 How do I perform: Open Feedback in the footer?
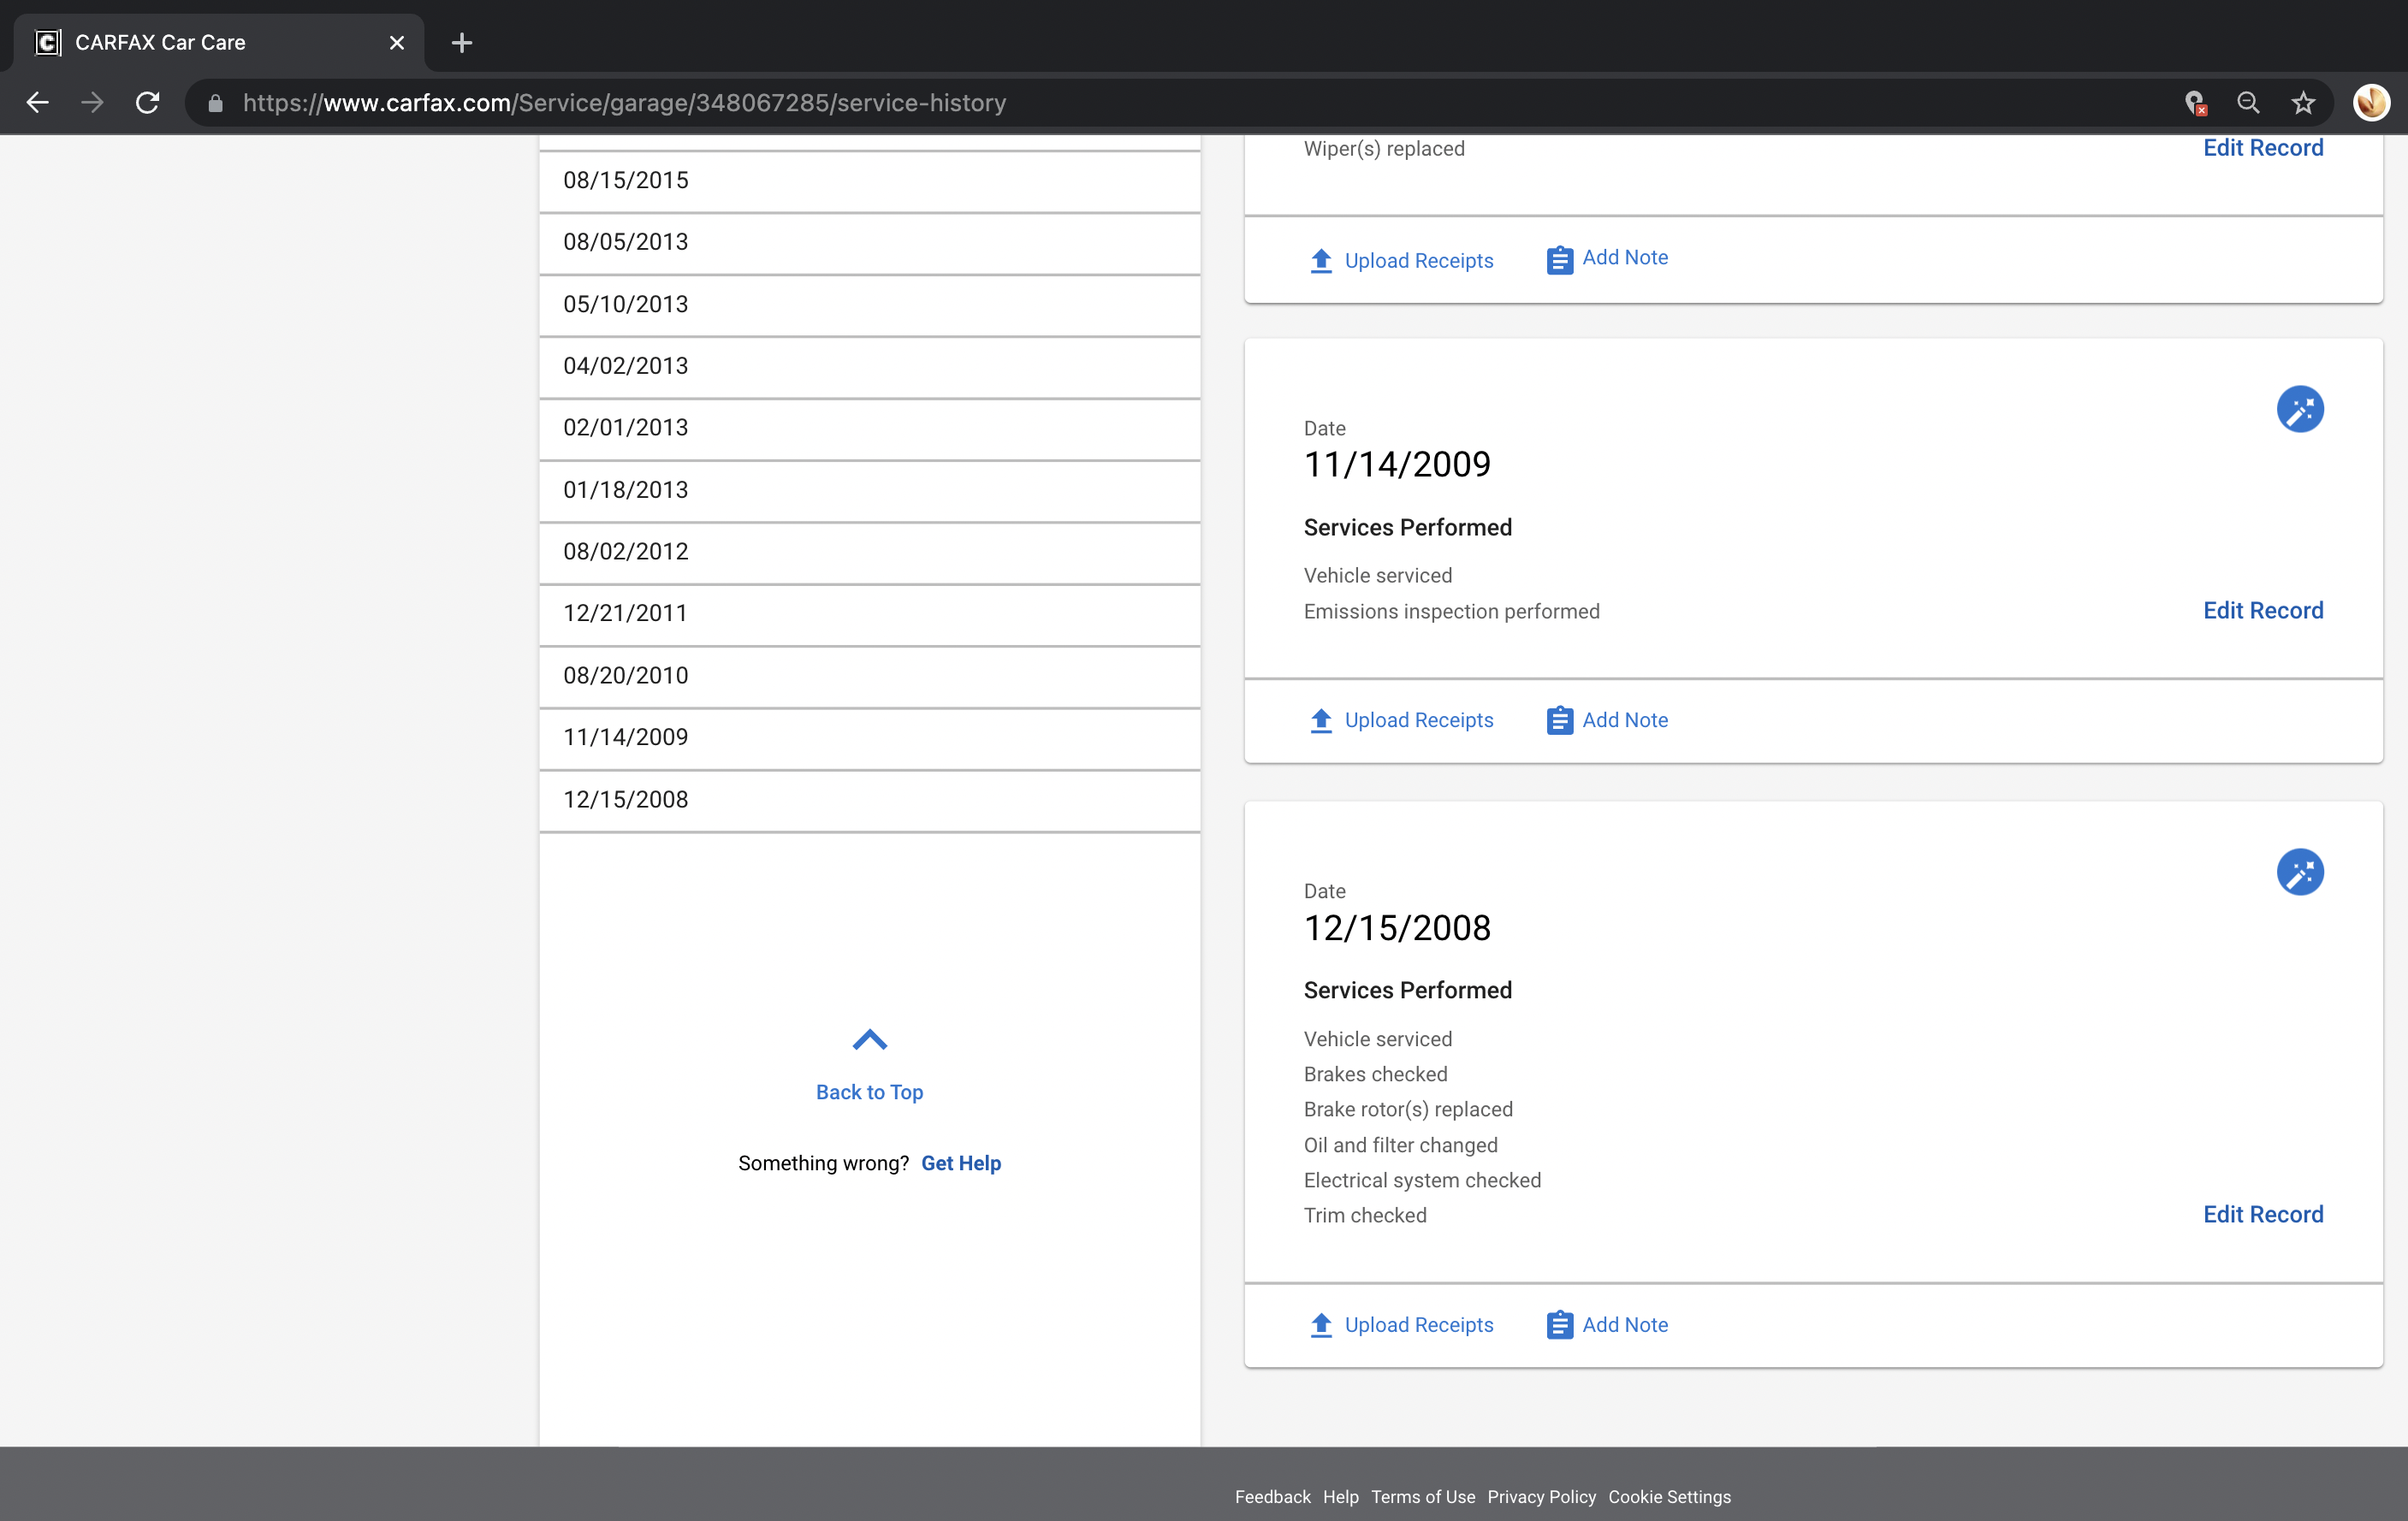[x=1272, y=1497]
